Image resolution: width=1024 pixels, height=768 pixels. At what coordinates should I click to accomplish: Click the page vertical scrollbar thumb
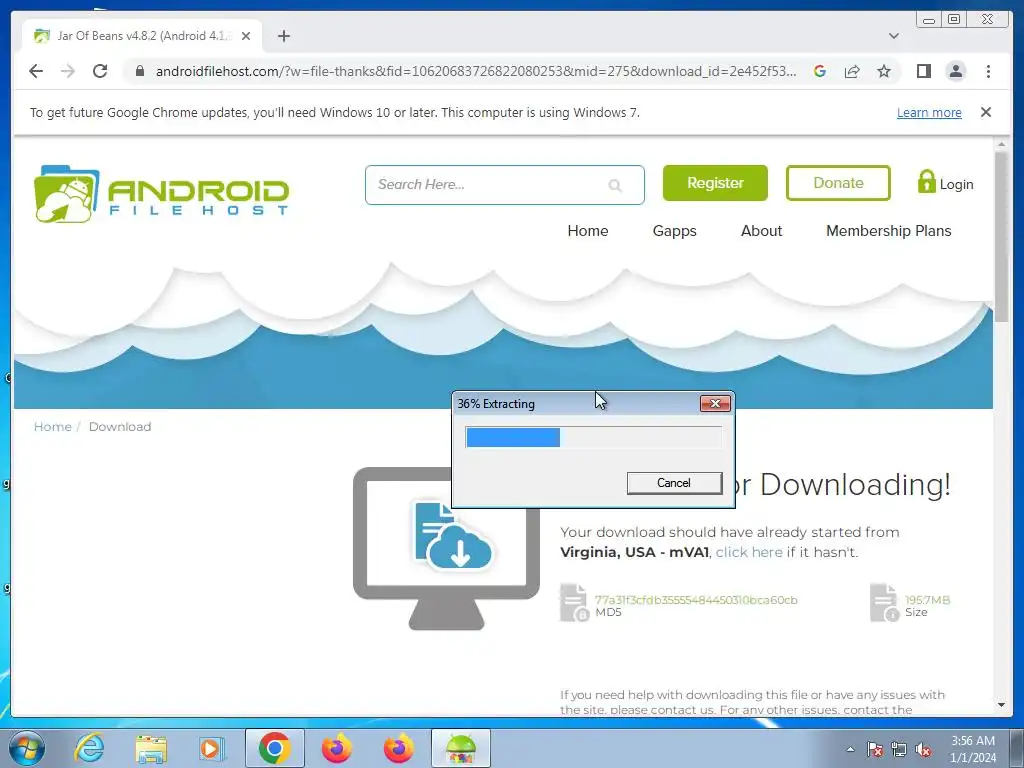[1001, 235]
